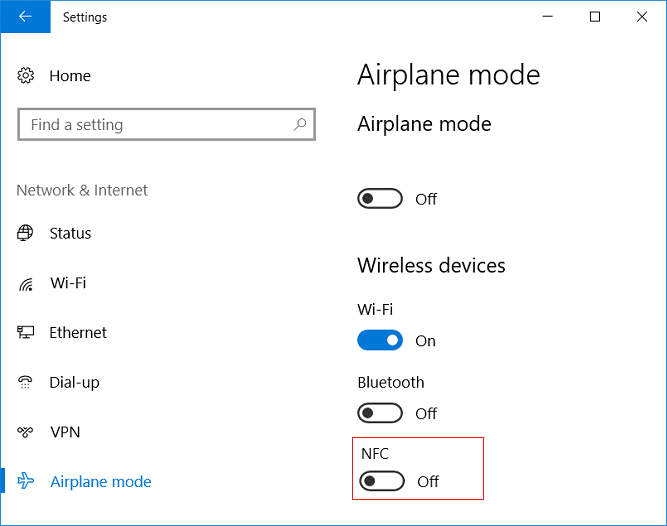Turn on the Airplane mode toggle
This screenshot has height=526, width=667.
[380, 199]
